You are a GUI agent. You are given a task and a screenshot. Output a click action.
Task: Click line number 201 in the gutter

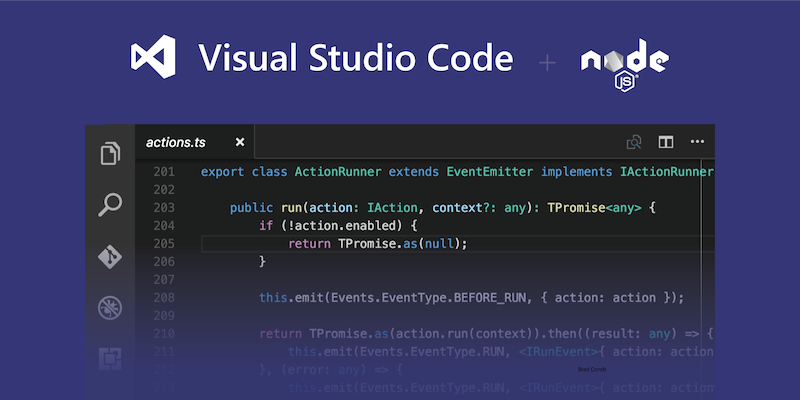tap(164, 172)
